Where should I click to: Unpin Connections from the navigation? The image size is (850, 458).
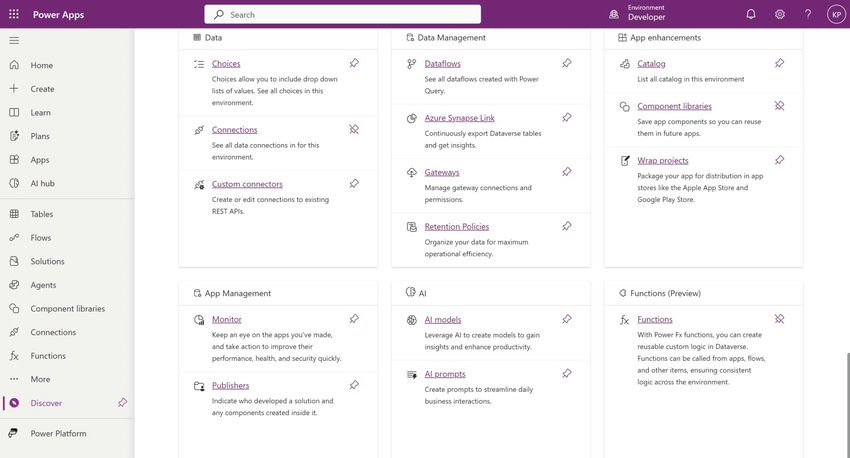[354, 130]
